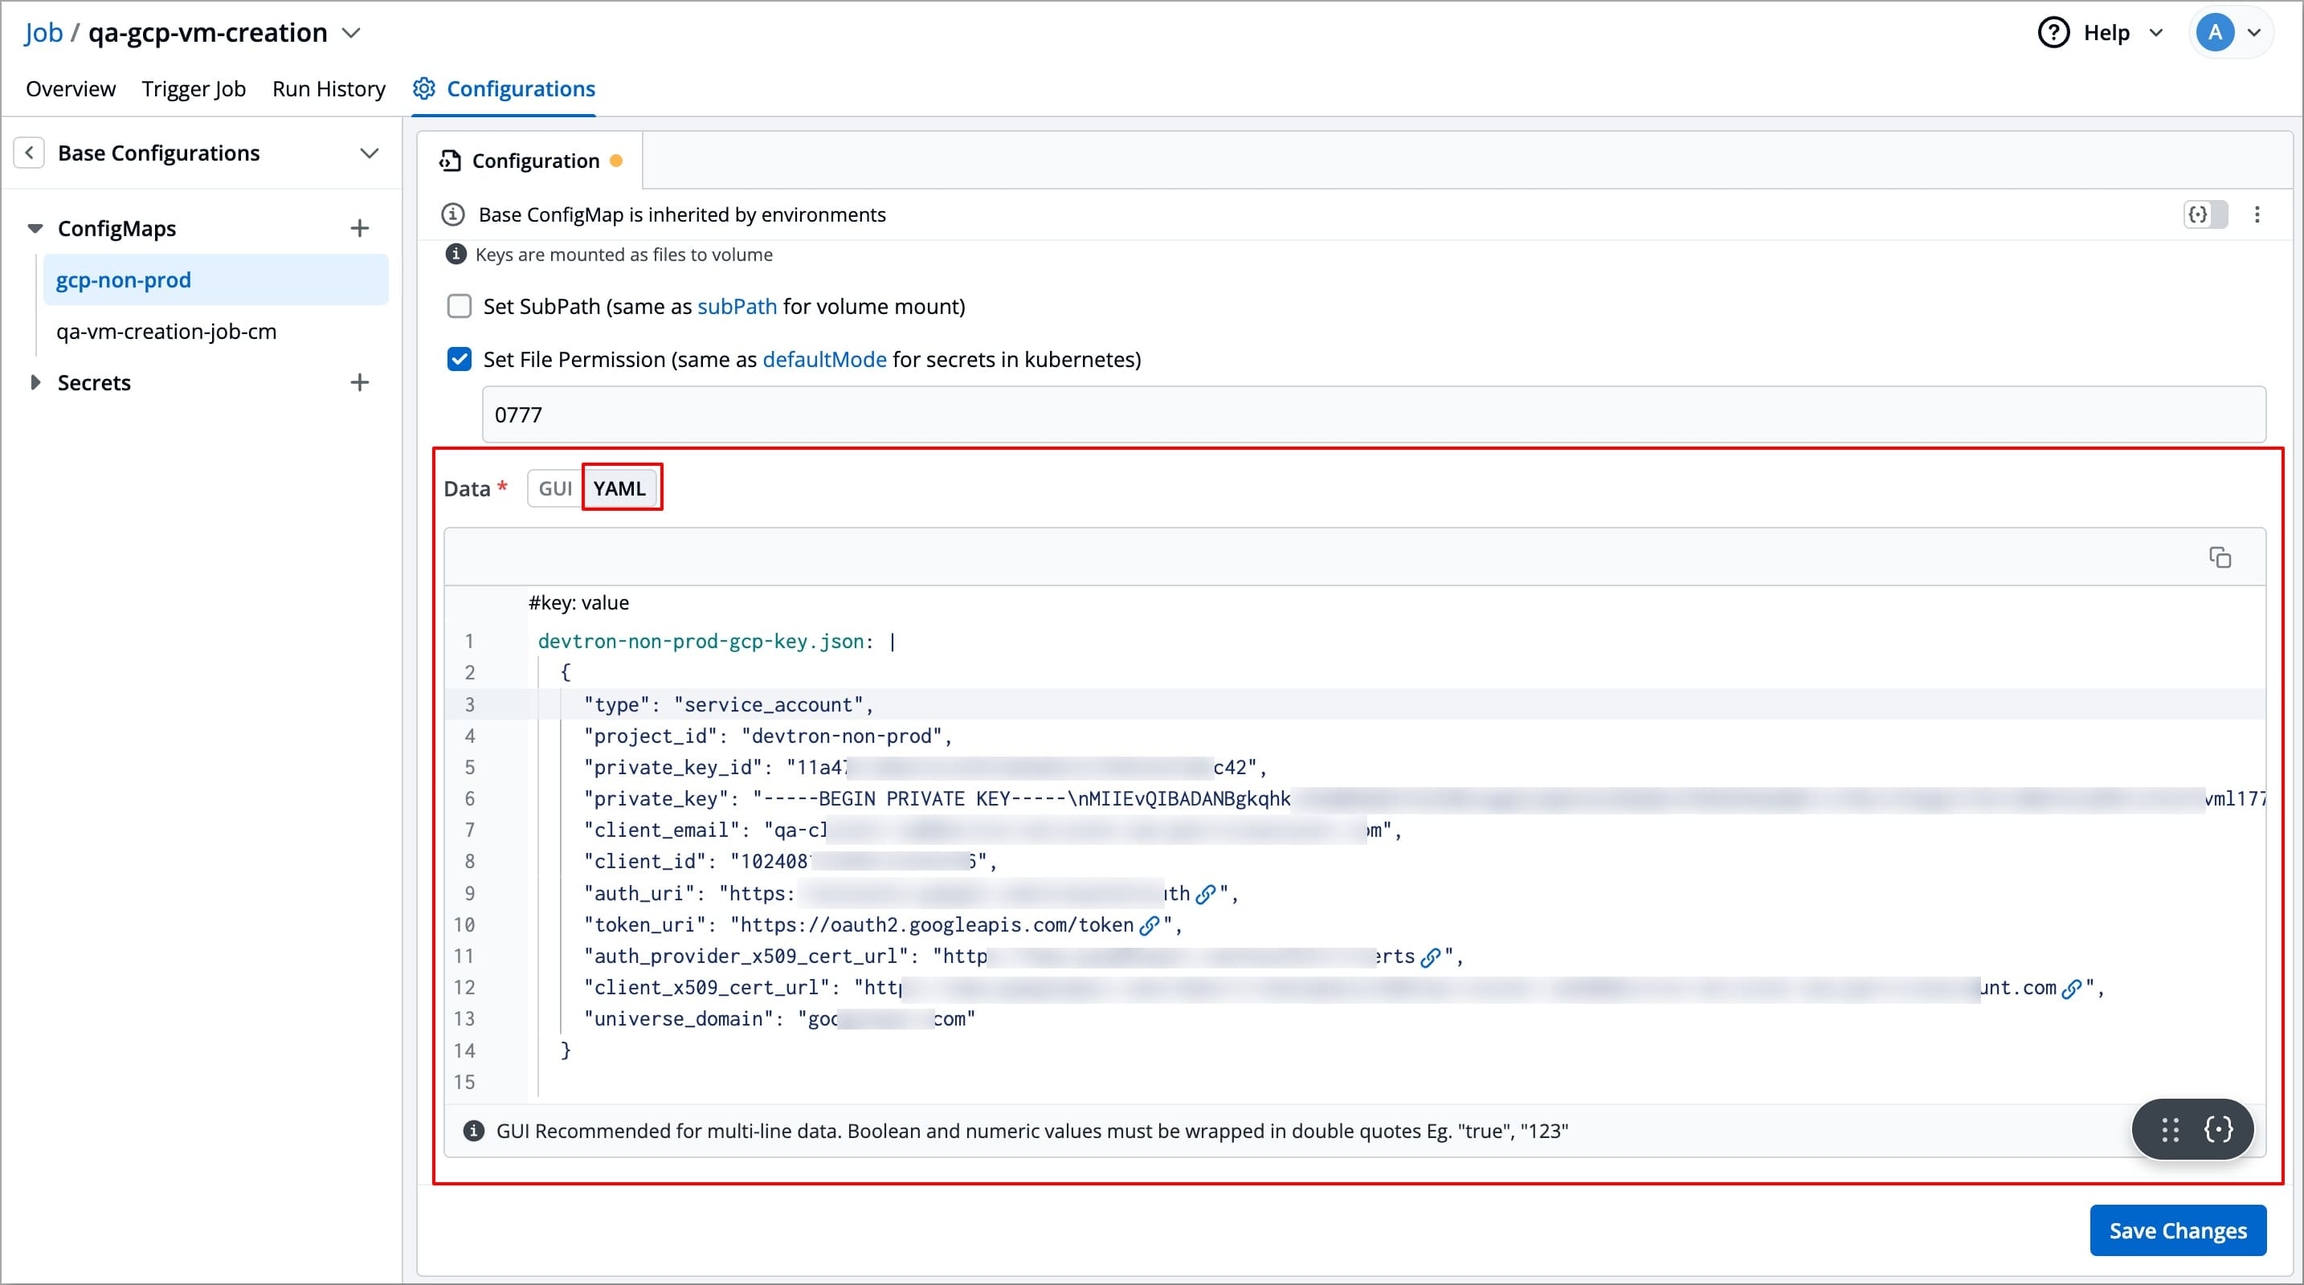Click the add Secret plus icon
This screenshot has width=2304, height=1285.
[x=360, y=383]
